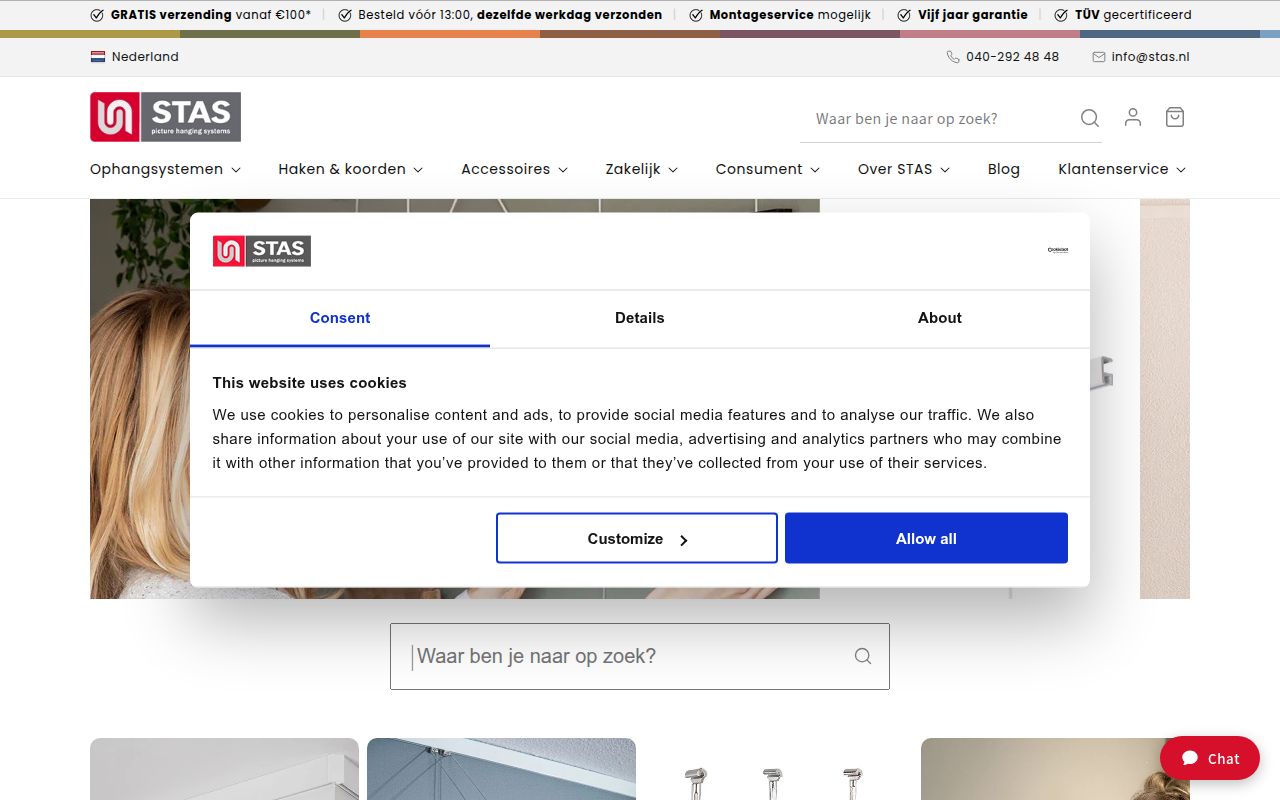Viewport: 1280px width, 800px height.
Task: Click the checkmark icon beside GRATIS verzending
Action: coord(97,15)
